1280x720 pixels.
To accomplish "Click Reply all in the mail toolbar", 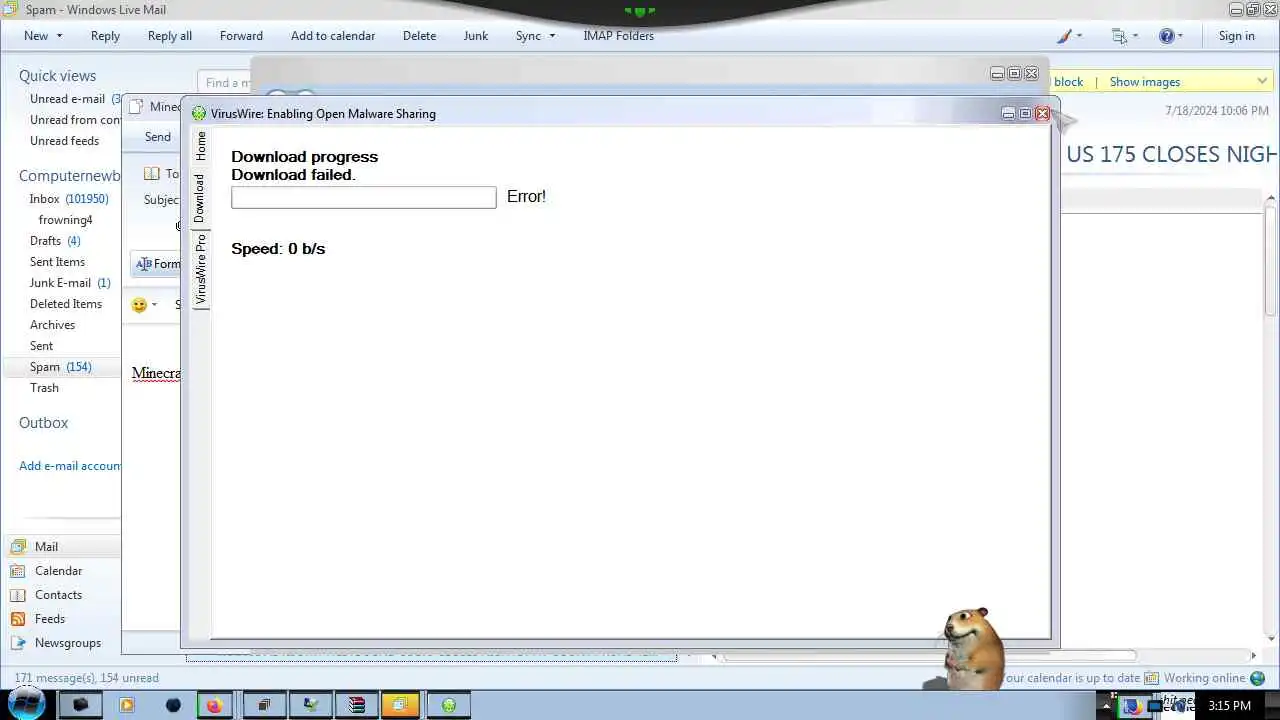I will click(x=170, y=36).
